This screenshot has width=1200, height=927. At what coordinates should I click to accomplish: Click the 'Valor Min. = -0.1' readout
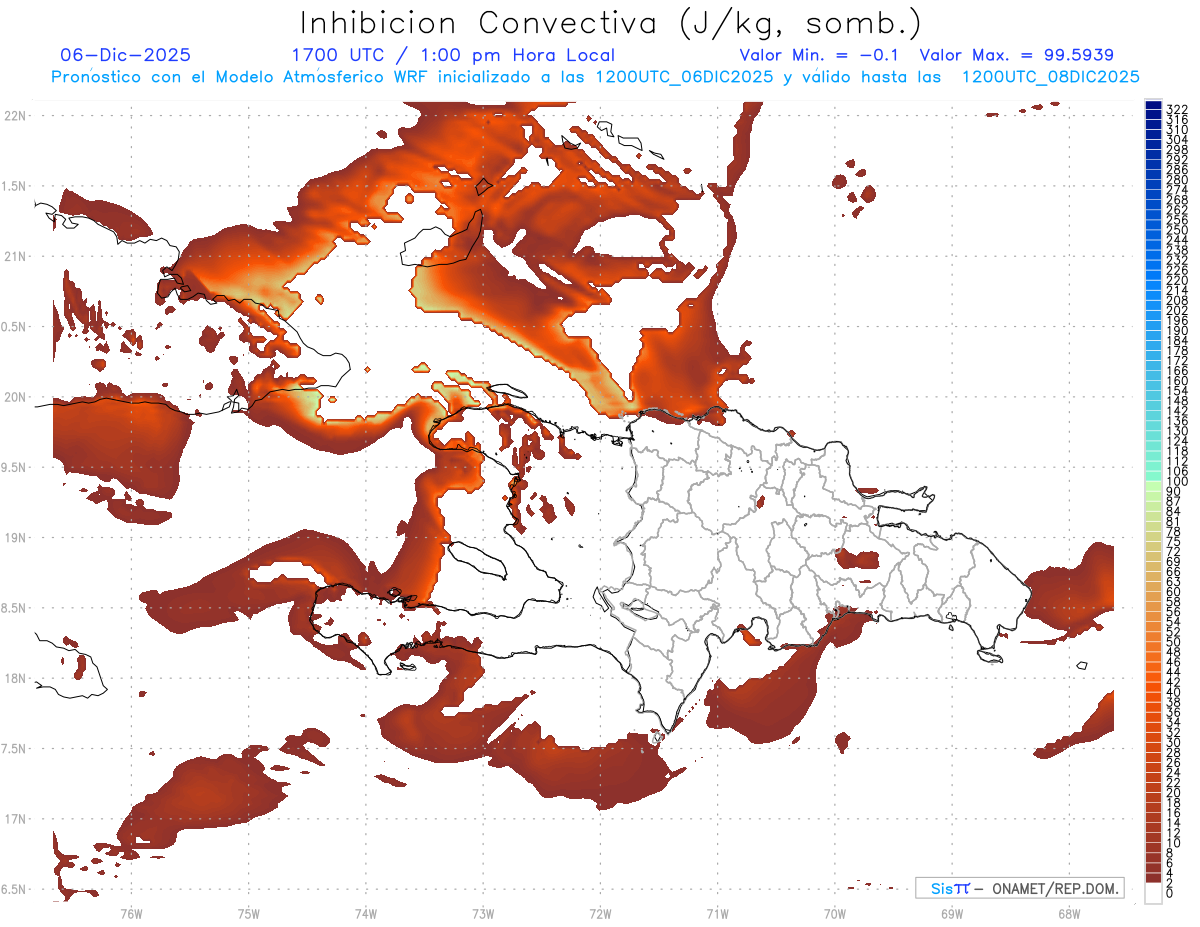(x=821, y=55)
